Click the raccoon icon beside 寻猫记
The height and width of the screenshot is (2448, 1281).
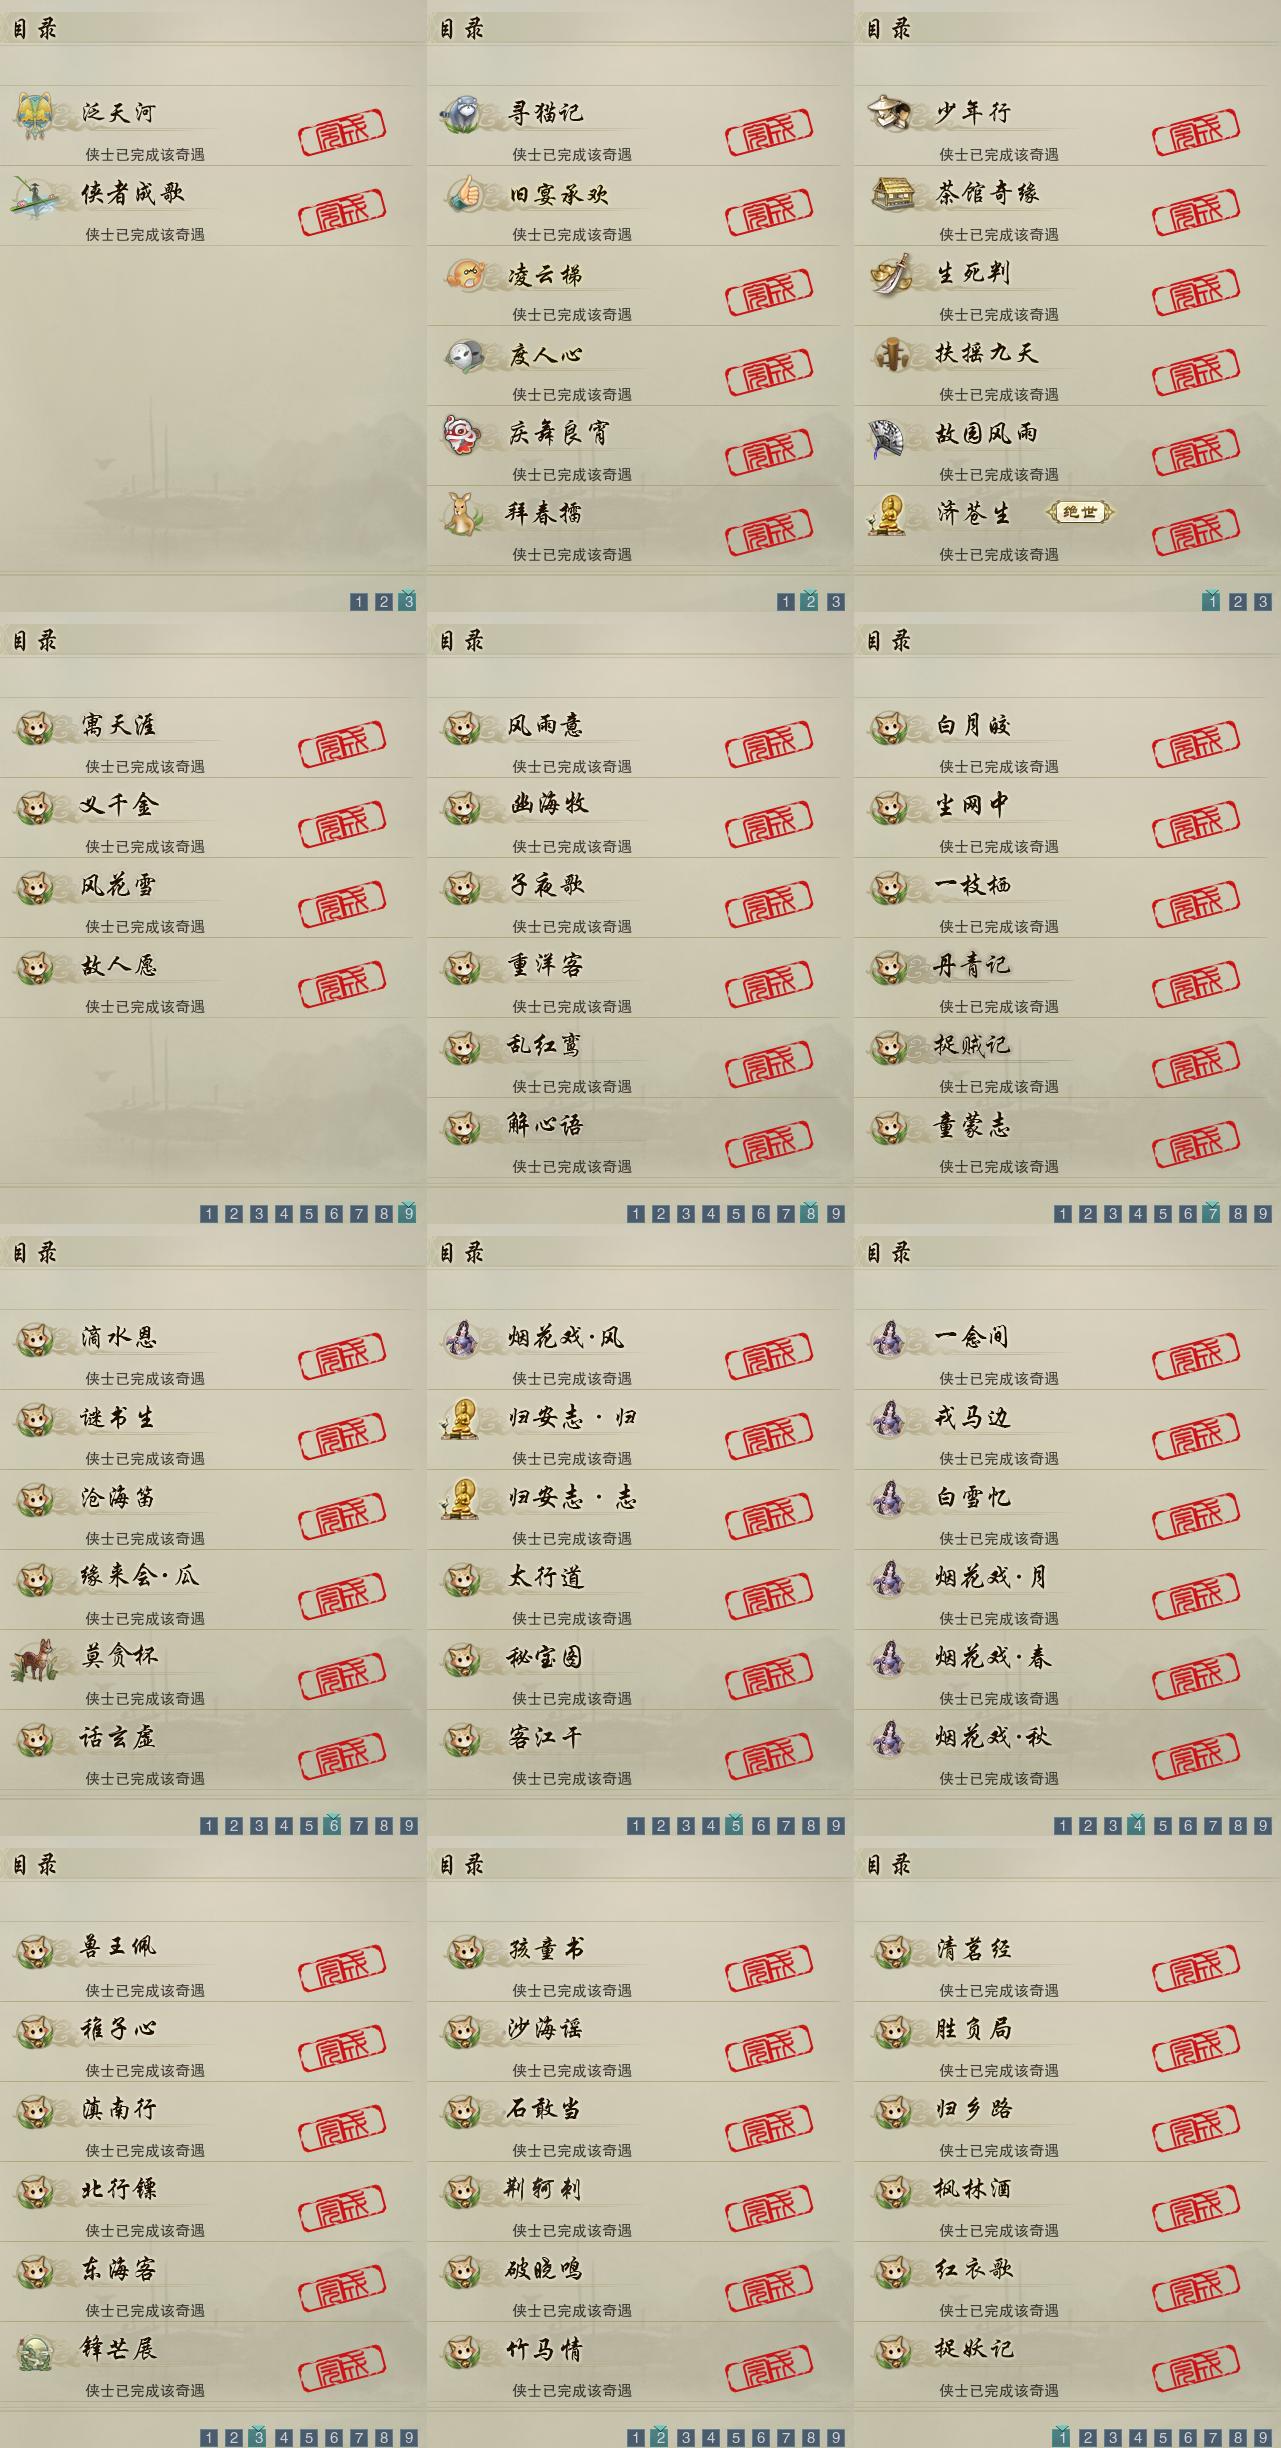tap(462, 113)
